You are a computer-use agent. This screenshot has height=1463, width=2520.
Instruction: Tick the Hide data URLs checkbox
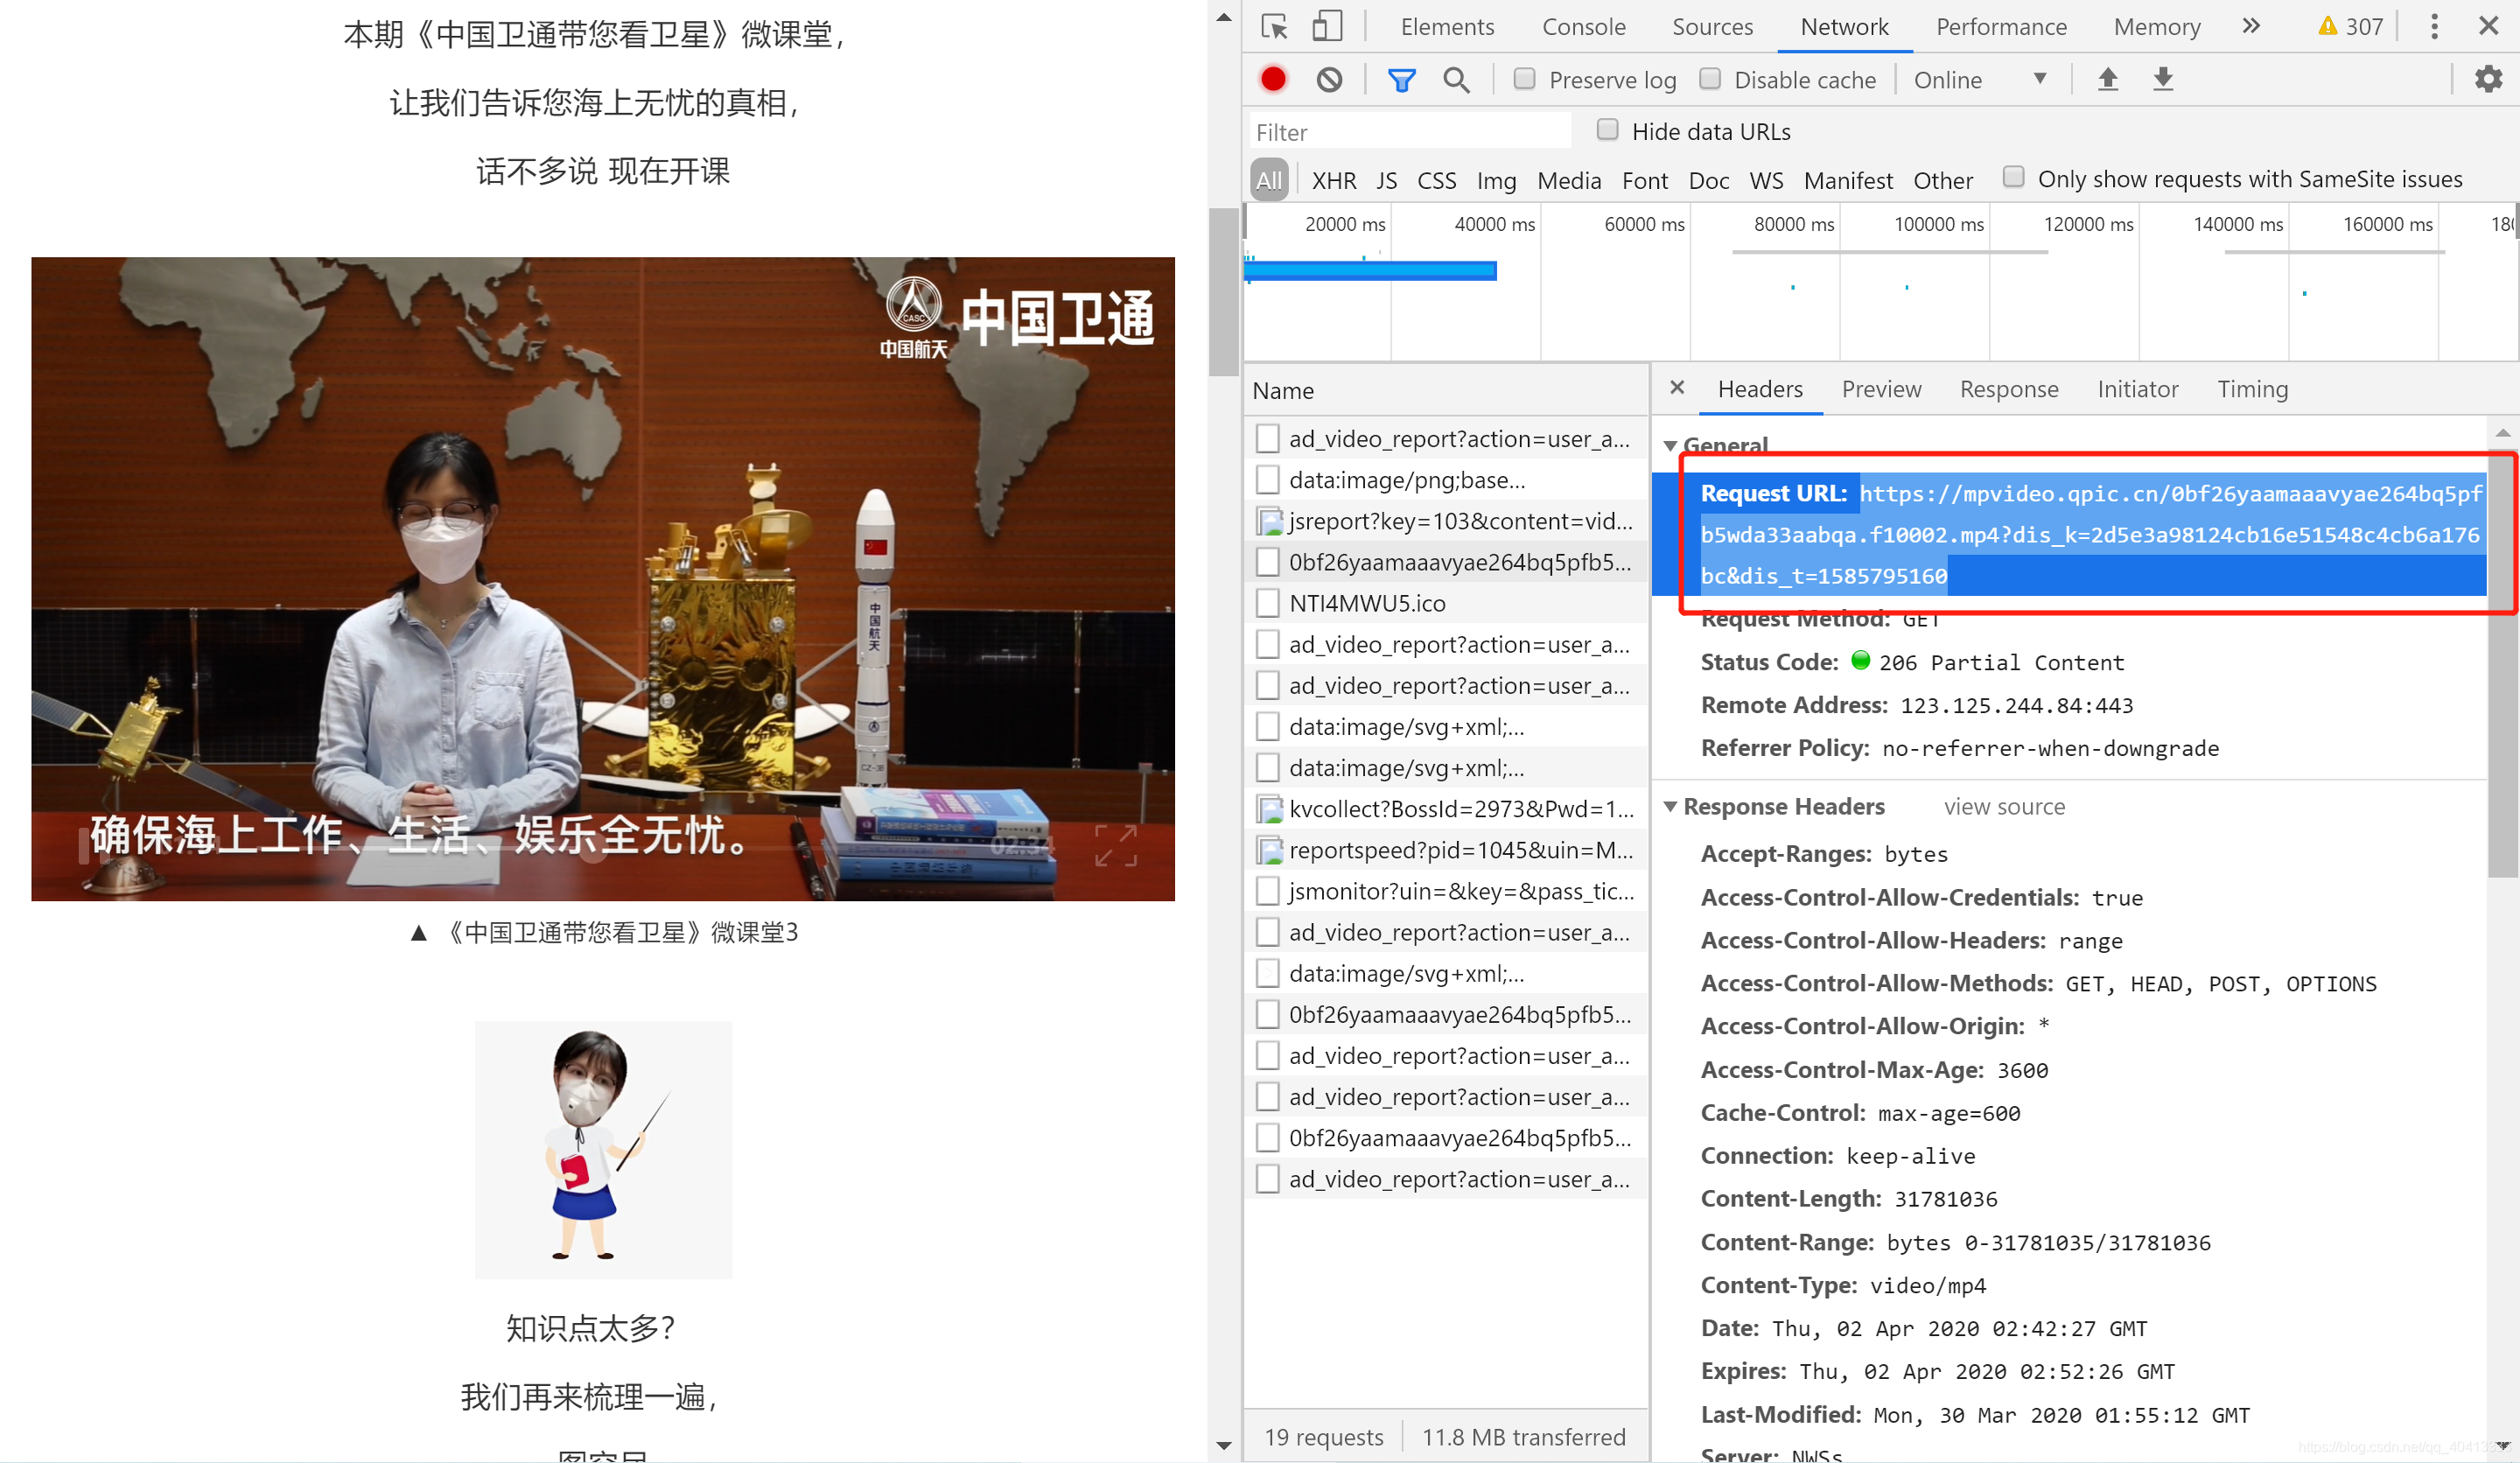(1607, 130)
